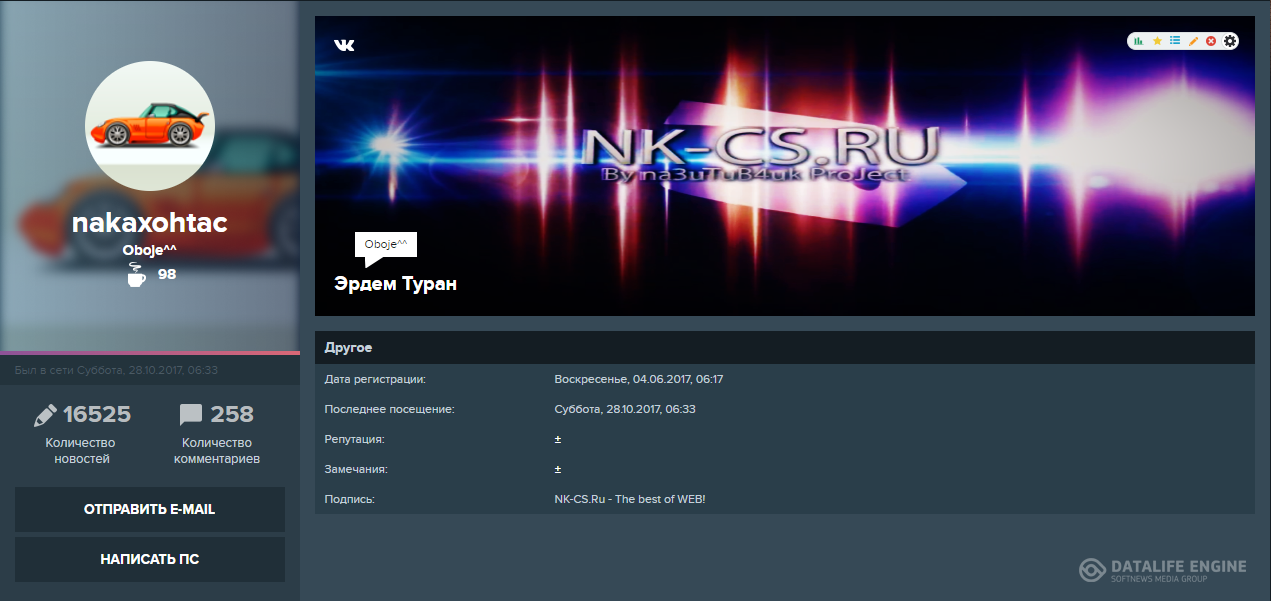Click the speech bubble icon beside 258
1271x601 pixels.
tap(191, 415)
